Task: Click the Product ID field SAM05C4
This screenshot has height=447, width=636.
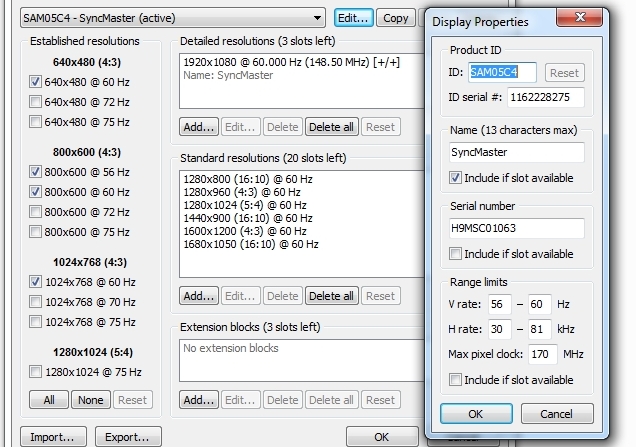Action: click(502, 72)
